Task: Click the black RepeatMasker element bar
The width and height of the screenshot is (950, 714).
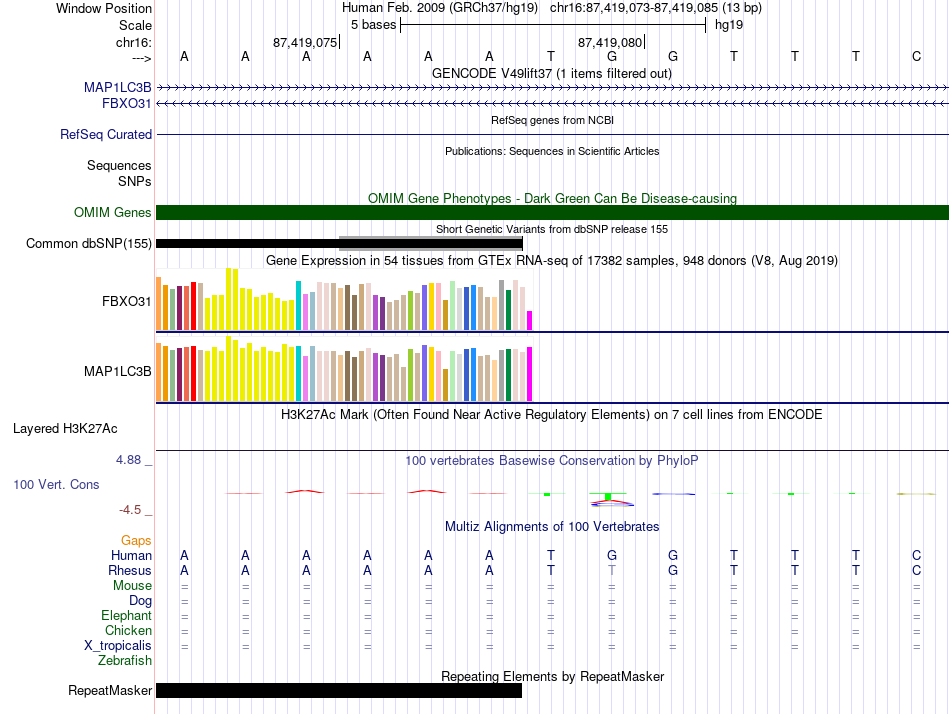Action: click(x=339, y=690)
